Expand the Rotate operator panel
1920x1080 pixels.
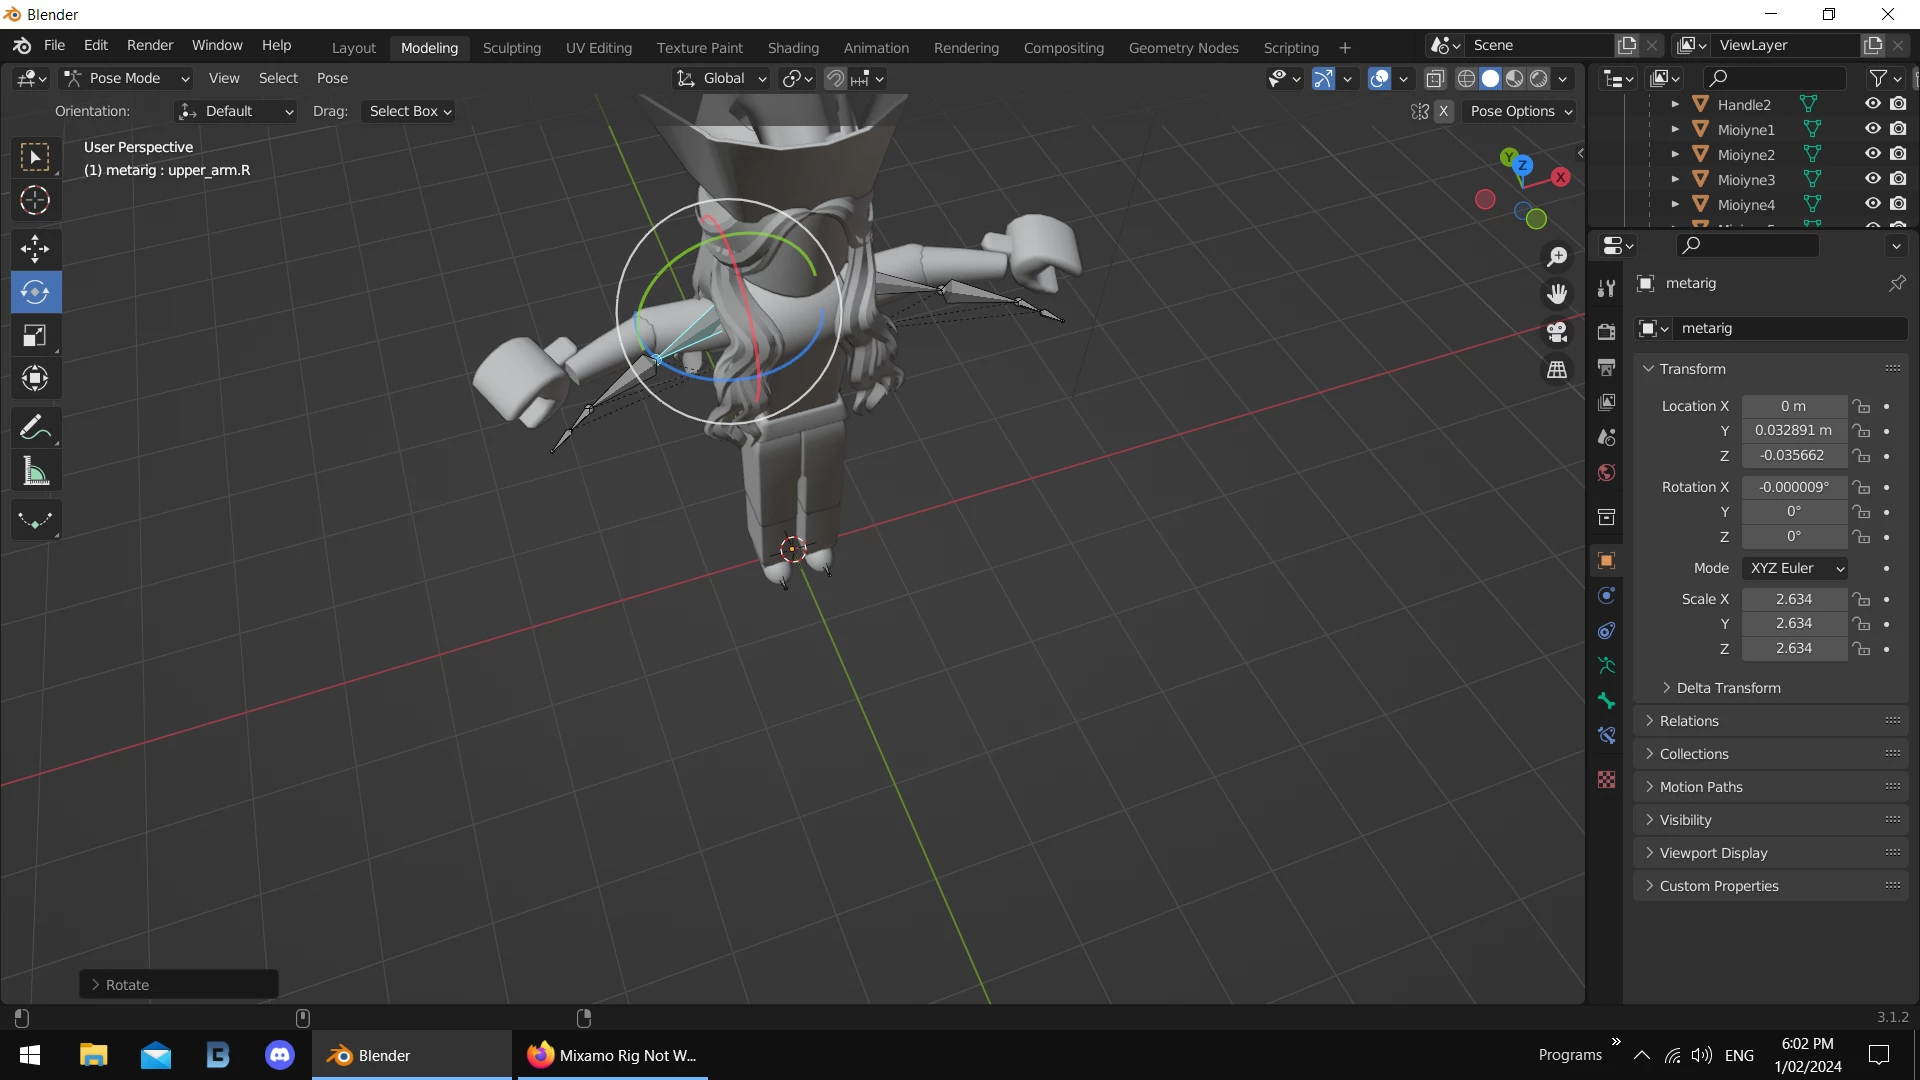127,985
